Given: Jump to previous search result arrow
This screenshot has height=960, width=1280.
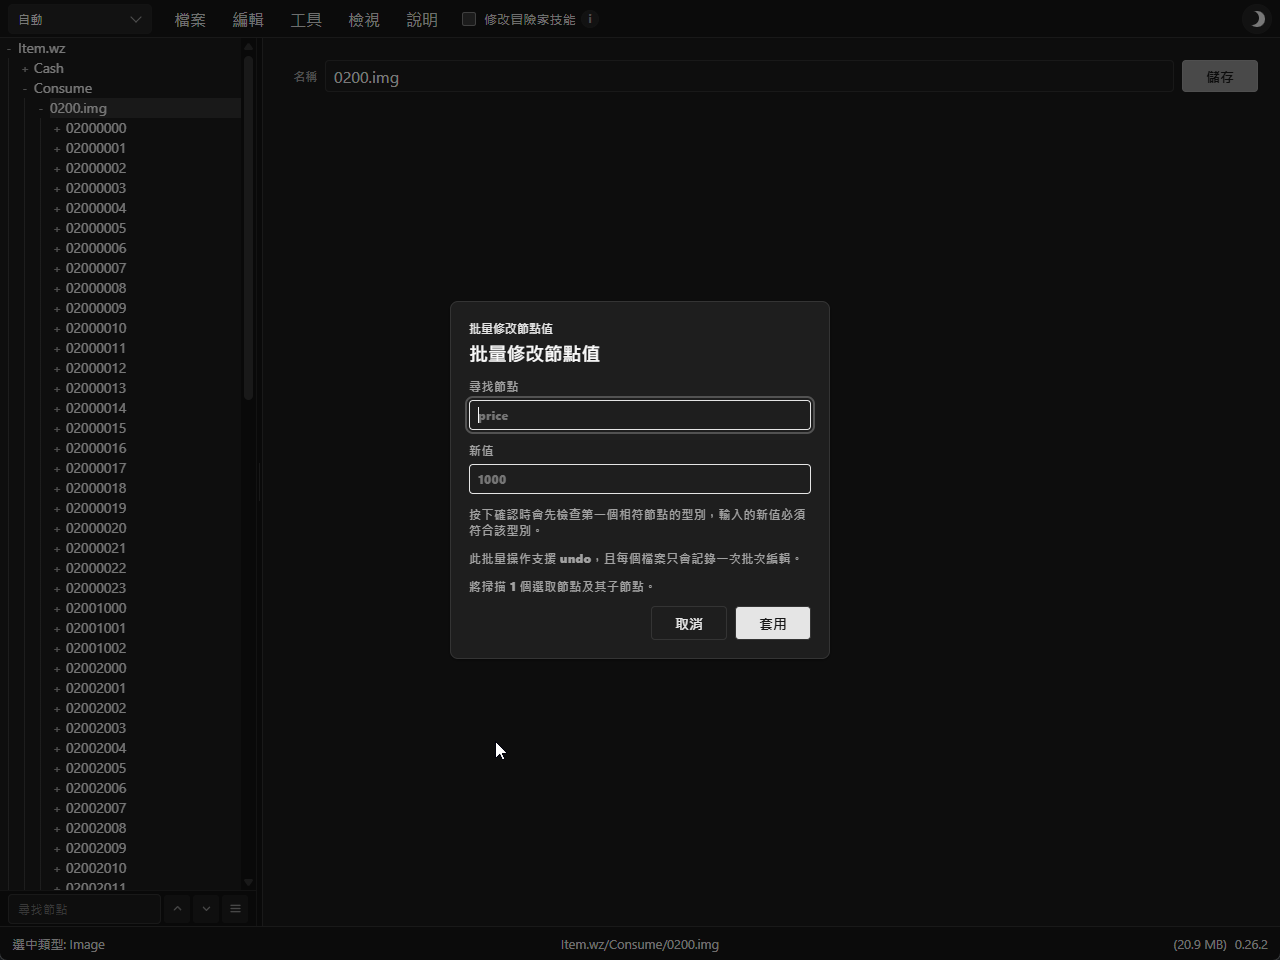Looking at the screenshot, I should (177, 909).
